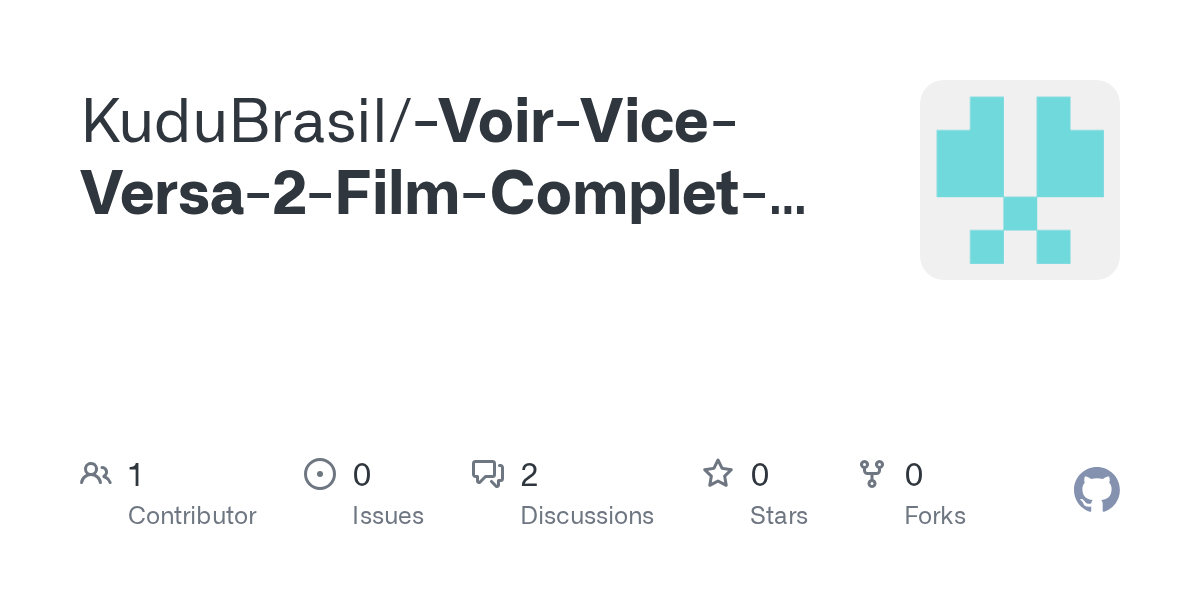Click the Stars star icon
Image resolution: width=1200 pixels, height=600 pixels.
coord(718,473)
